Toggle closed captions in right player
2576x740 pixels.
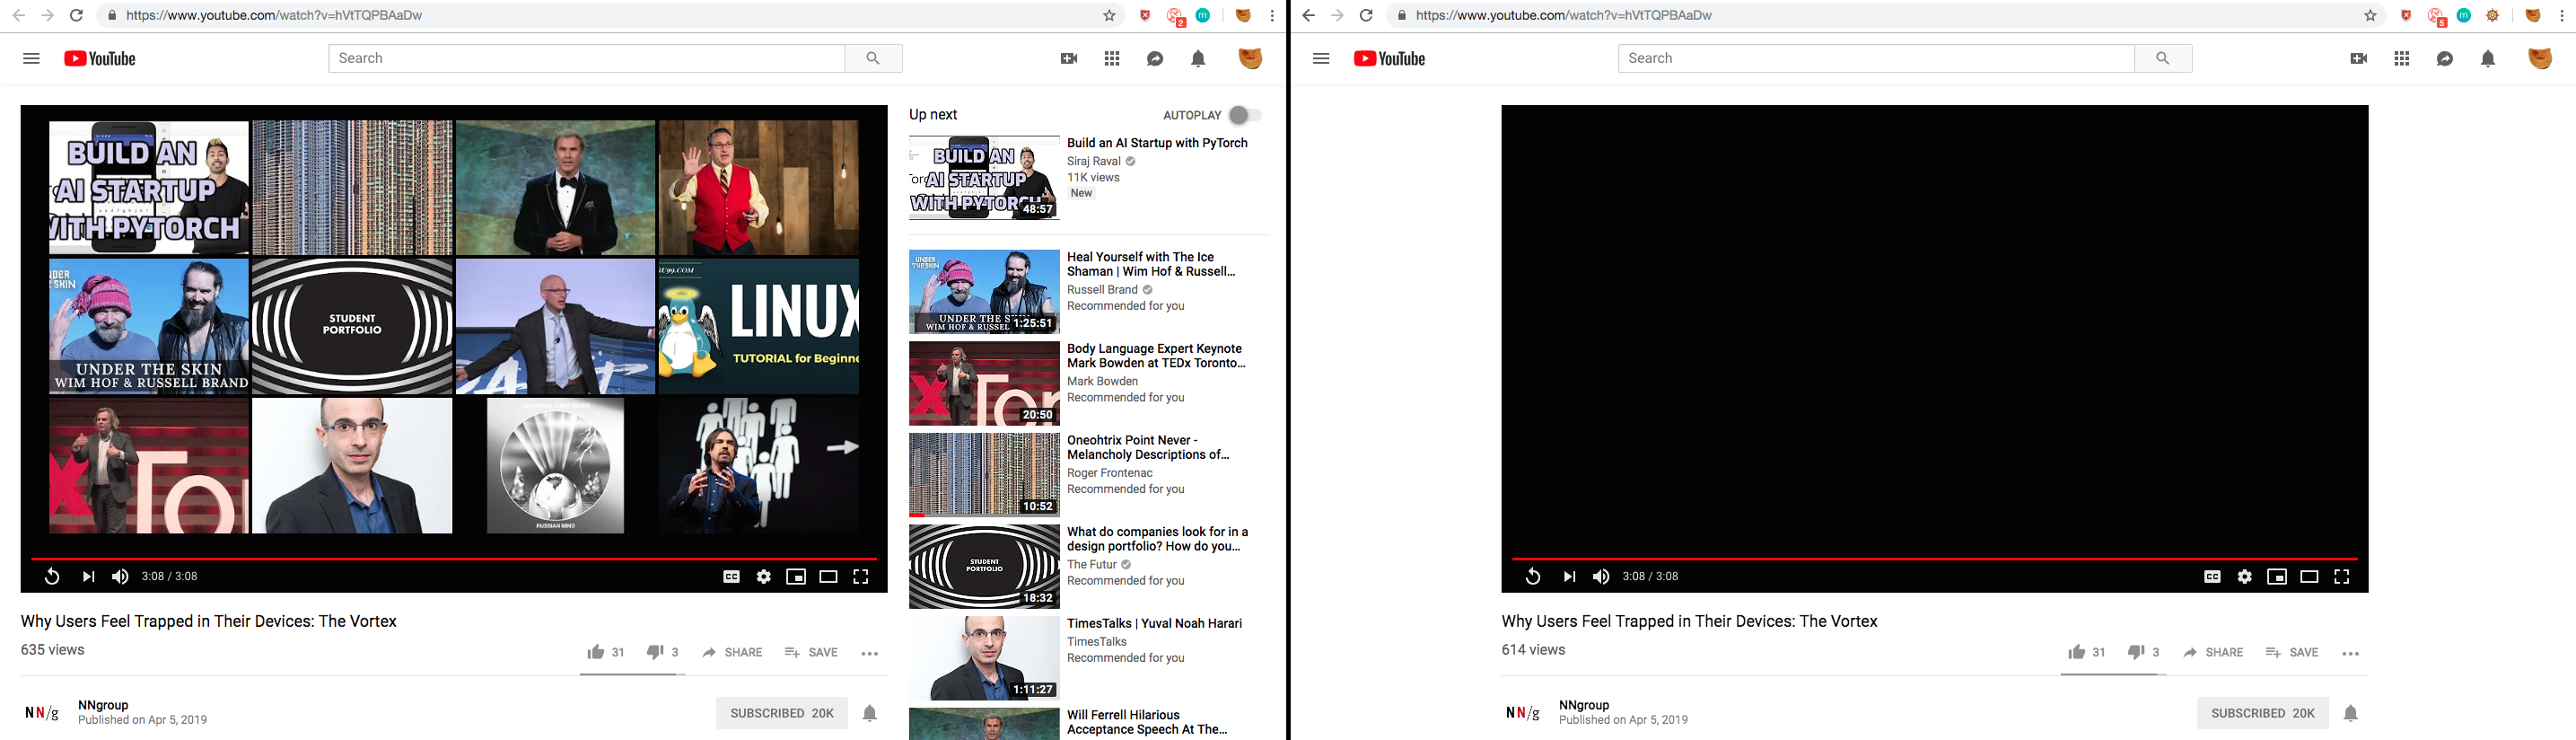2213,576
